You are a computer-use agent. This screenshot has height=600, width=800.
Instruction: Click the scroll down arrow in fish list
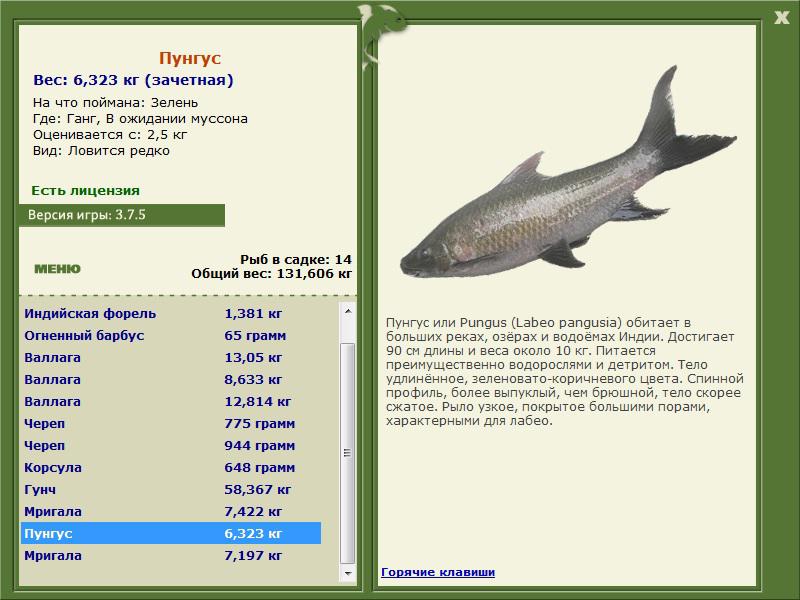347,573
